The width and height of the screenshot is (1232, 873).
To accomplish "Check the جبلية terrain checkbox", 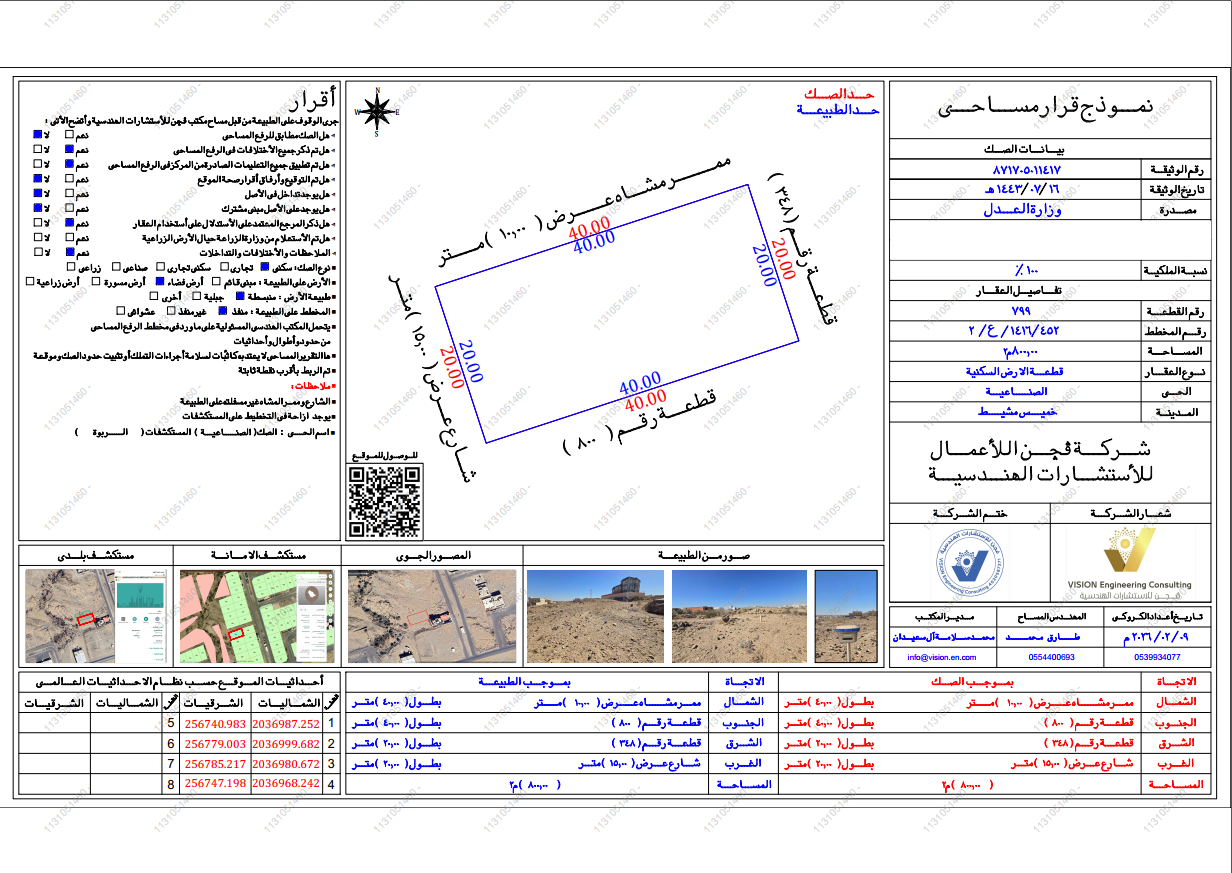I will [197, 296].
